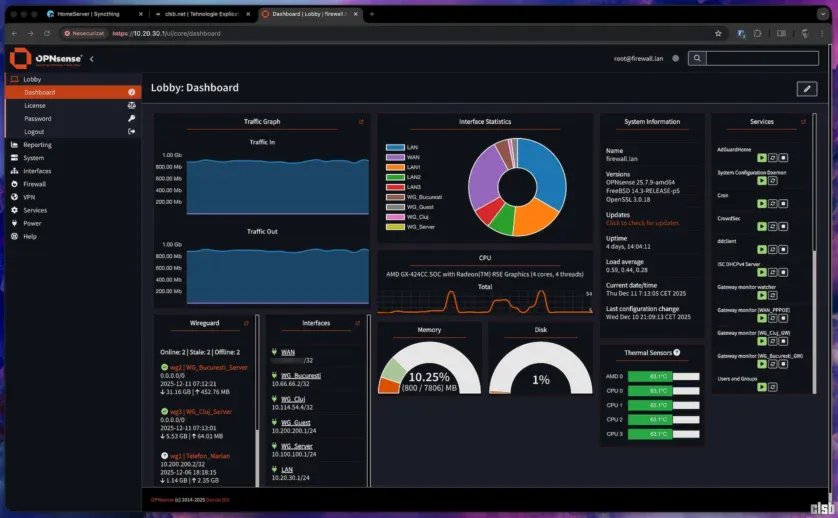
Task: Stop the CrowdSec service
Action: (784, 227)
